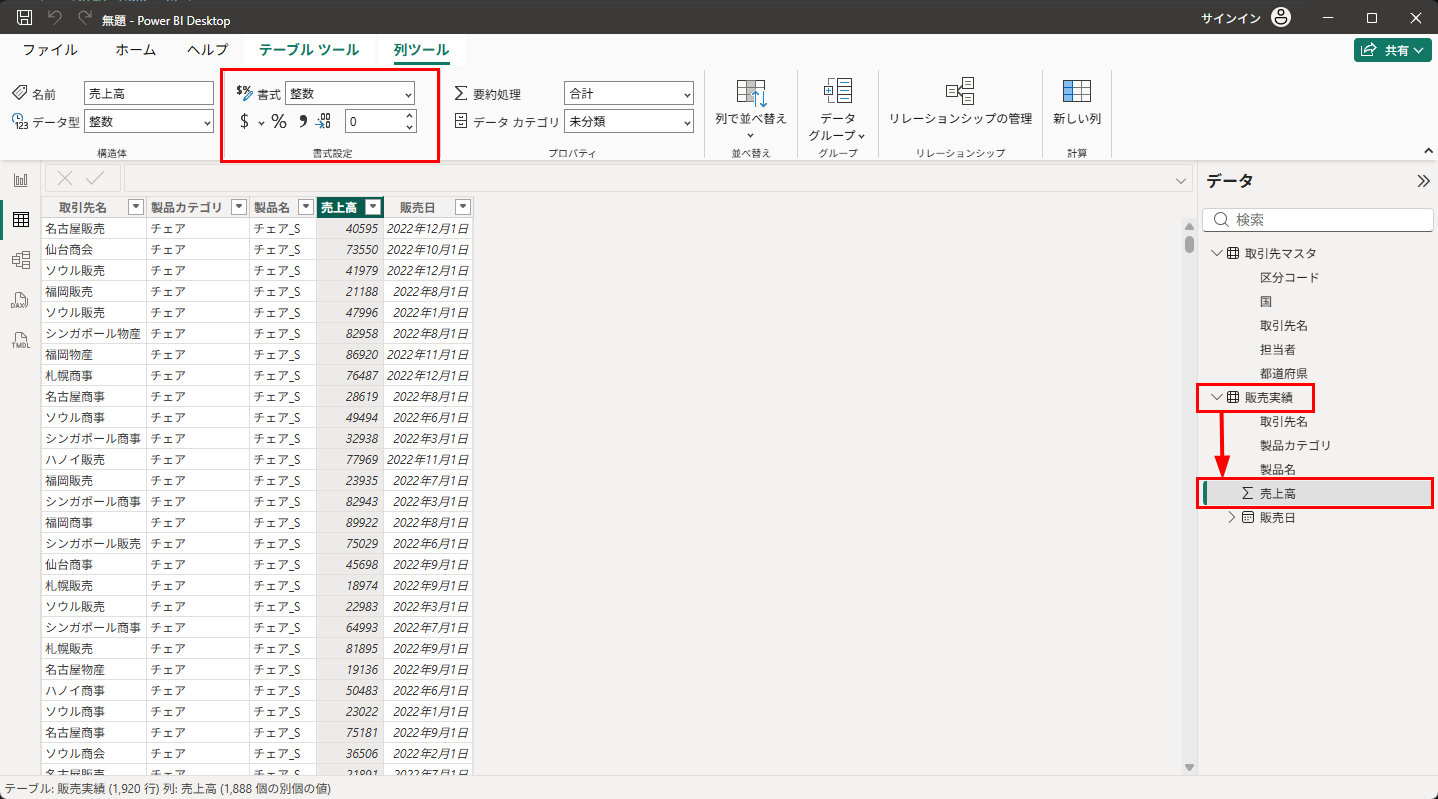Click the 製品名 column header
Image resolution: width=1438 pixels, height=799 pixels.
283,207
